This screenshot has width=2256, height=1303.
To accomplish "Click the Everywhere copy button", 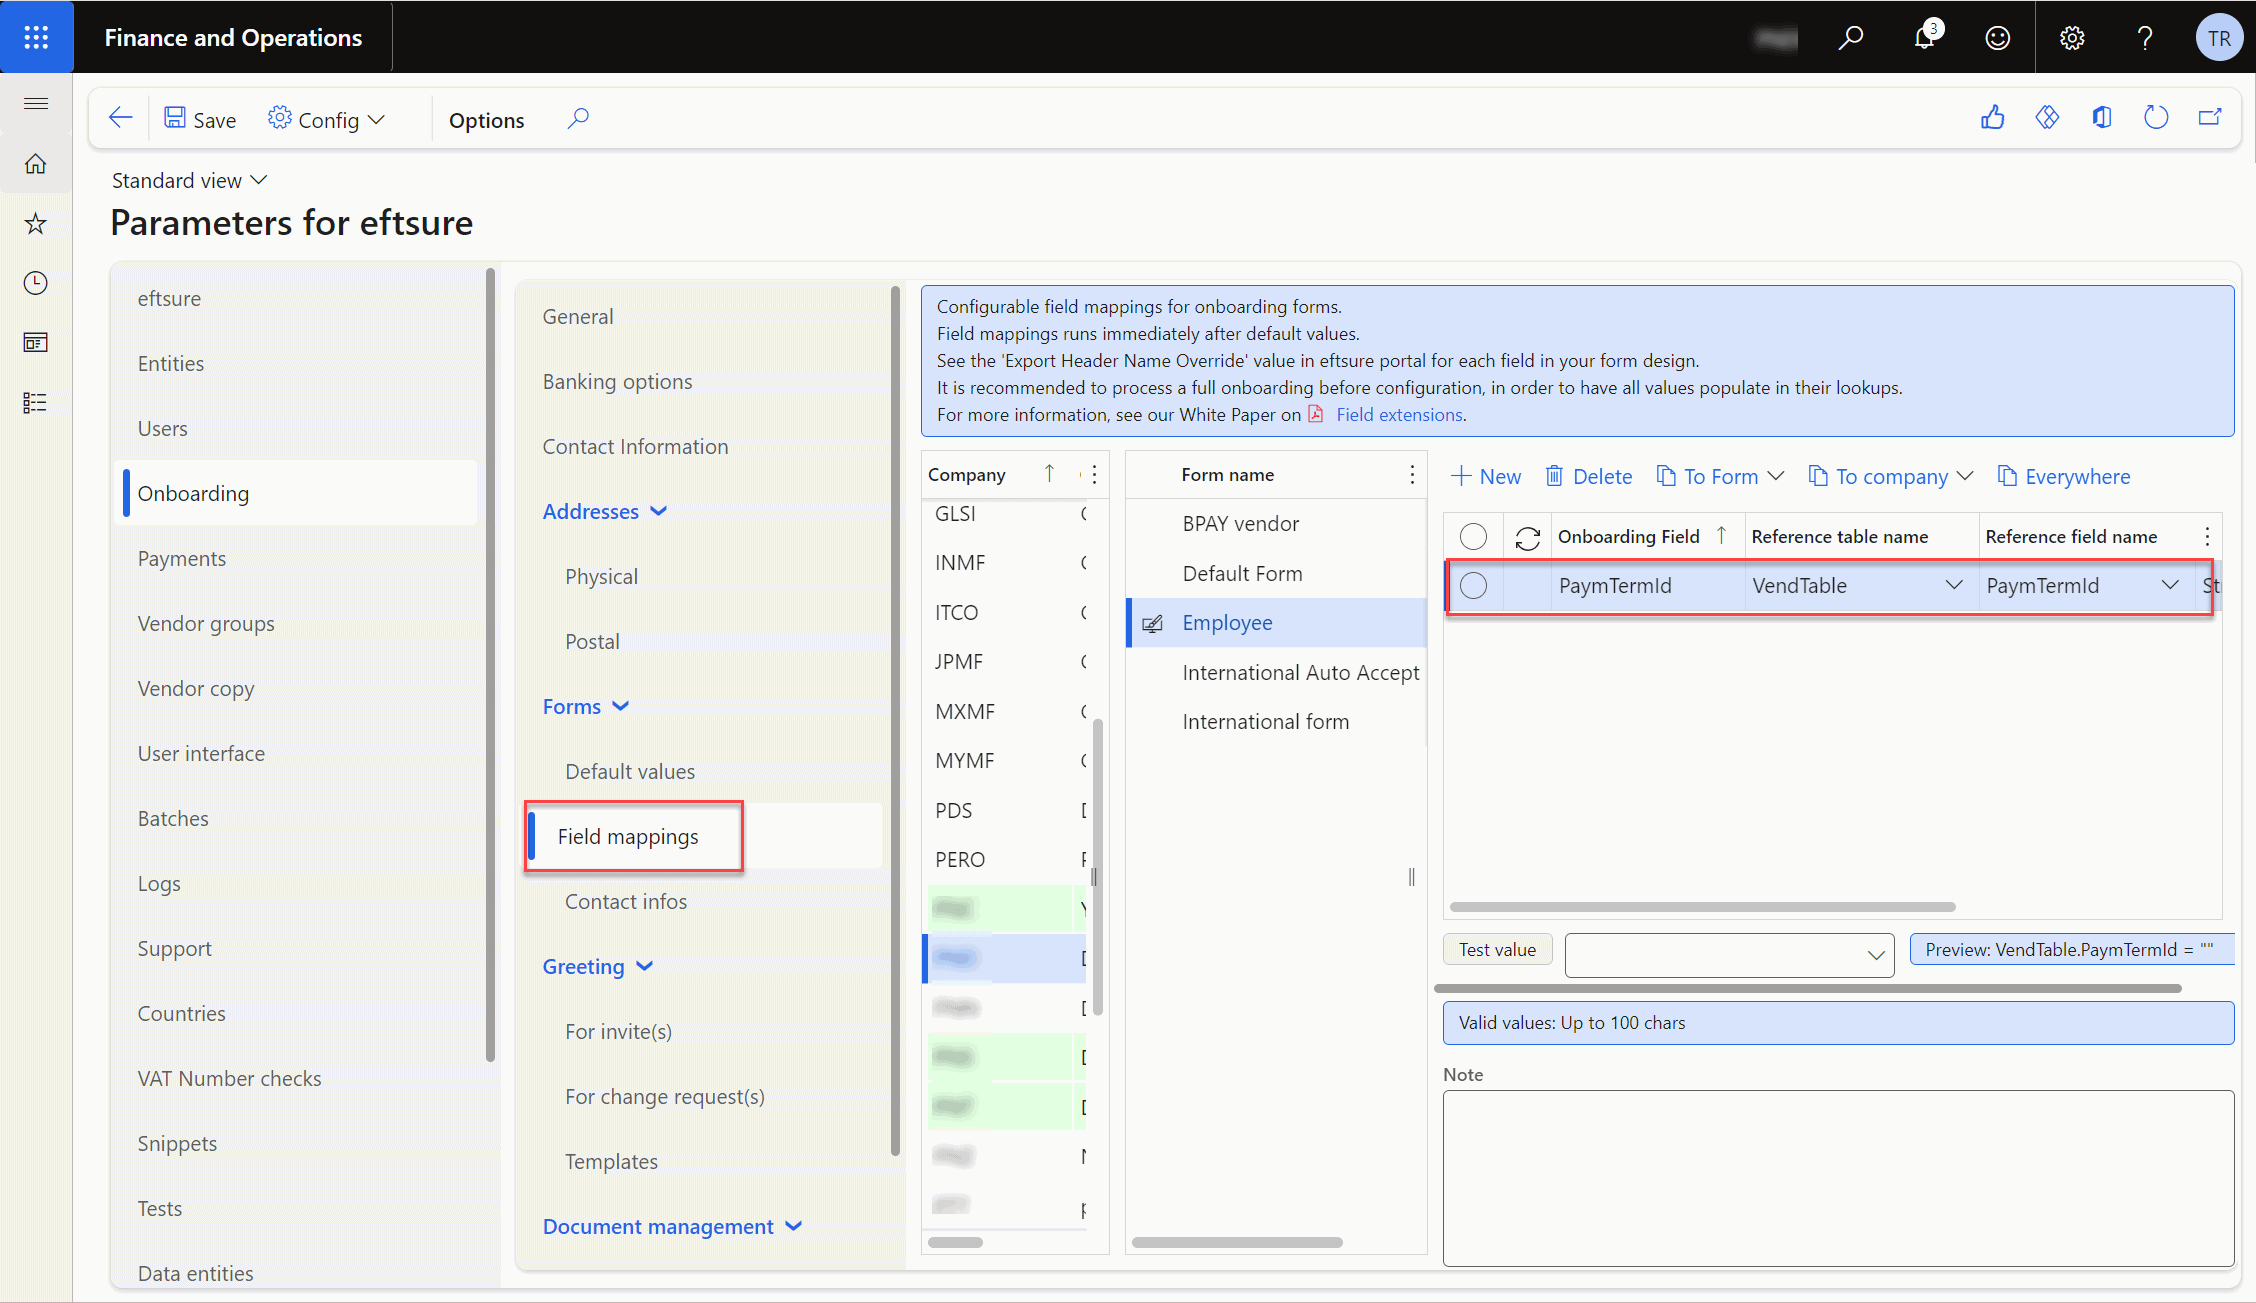I will coord(2064,477).
